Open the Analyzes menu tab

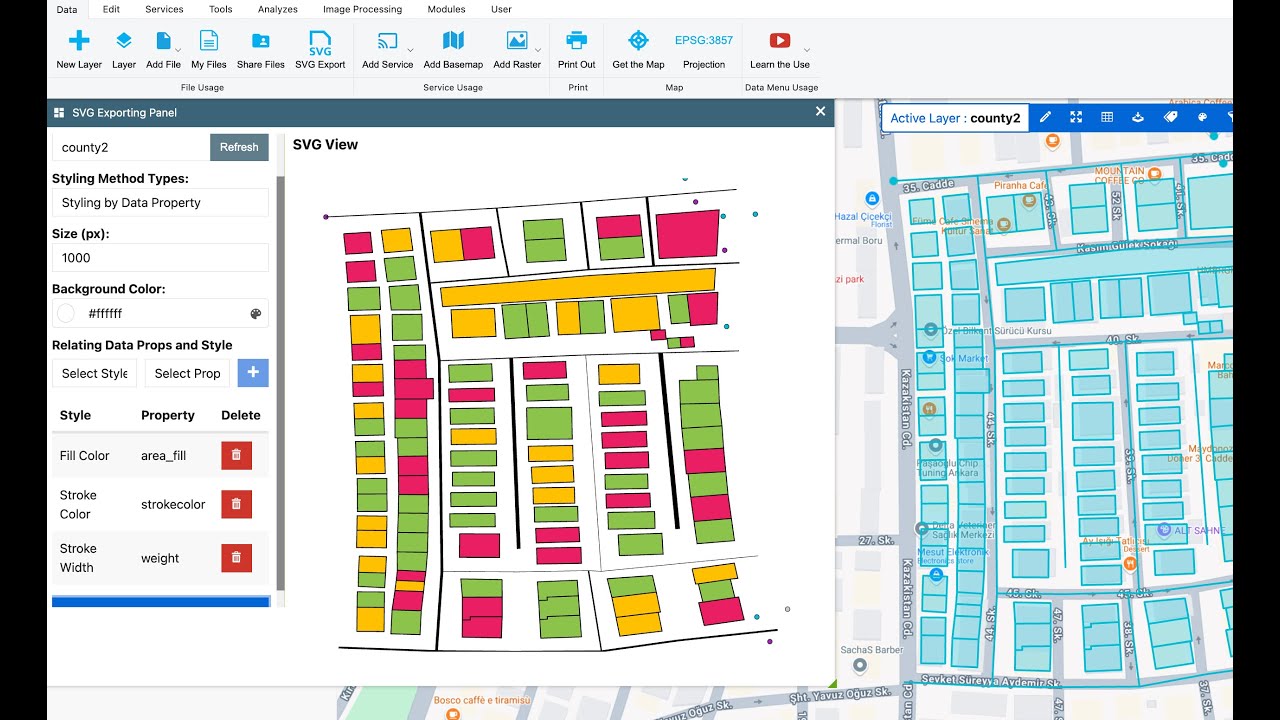click(278, 9)
